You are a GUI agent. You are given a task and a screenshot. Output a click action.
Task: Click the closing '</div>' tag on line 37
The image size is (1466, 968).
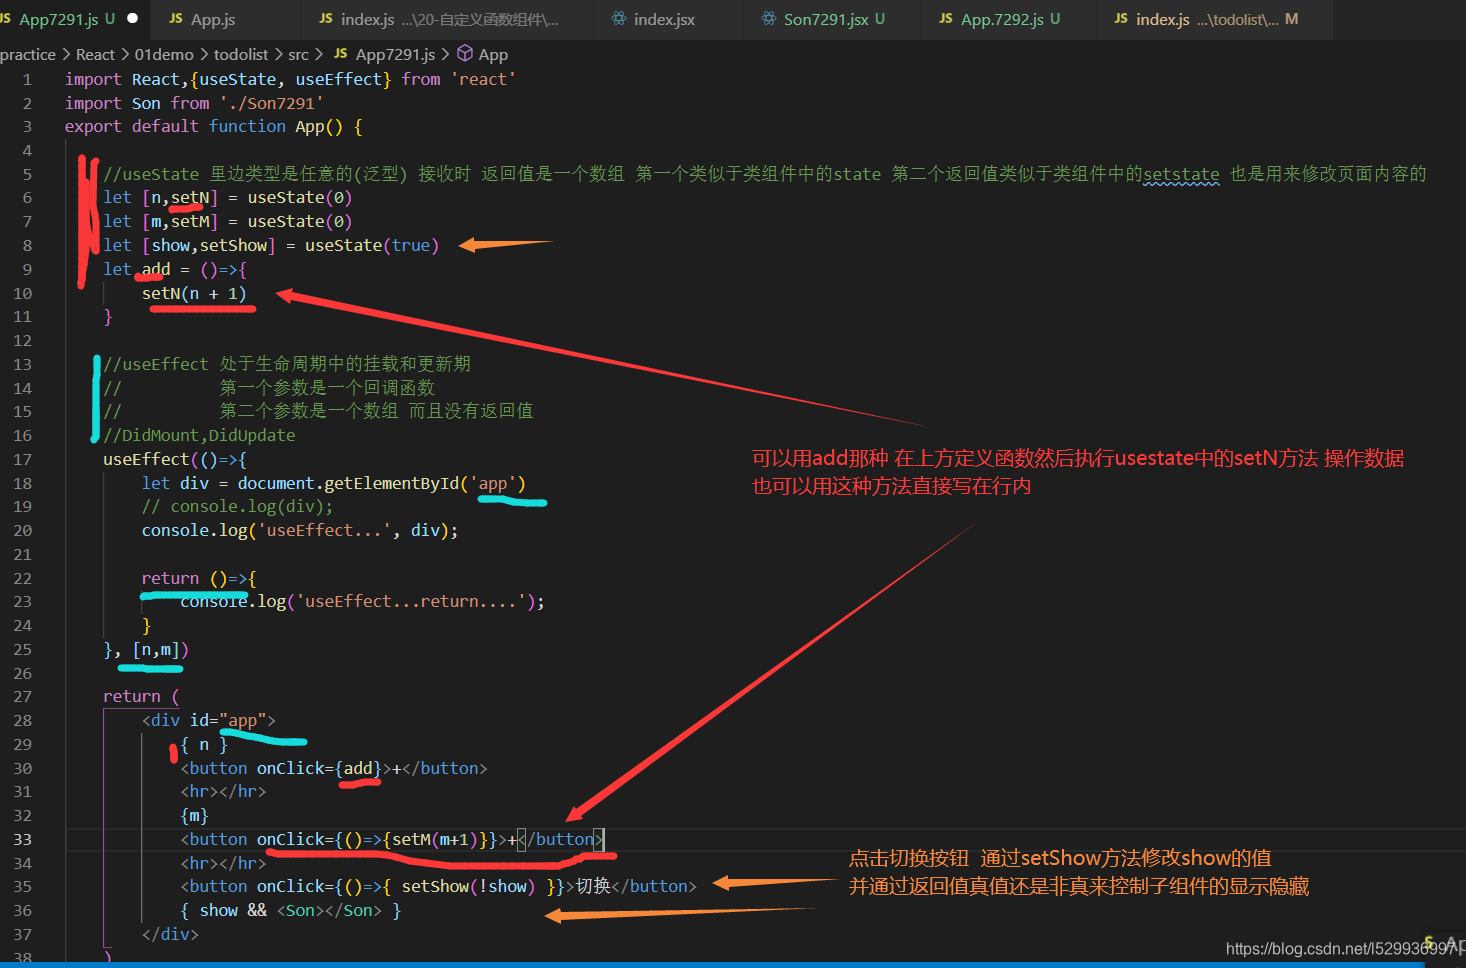[170, 934]
